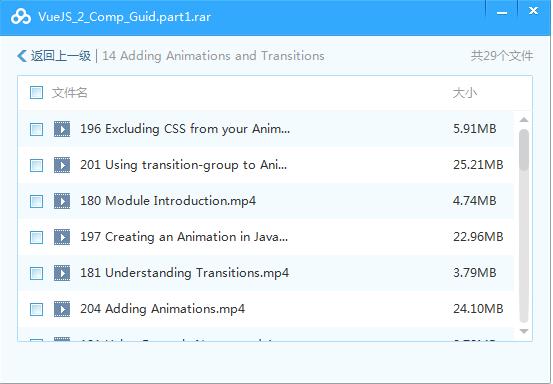The image size is (553, 384).
Task: Click video icon for 180 Module Introduction
Action: coord(62,201)
